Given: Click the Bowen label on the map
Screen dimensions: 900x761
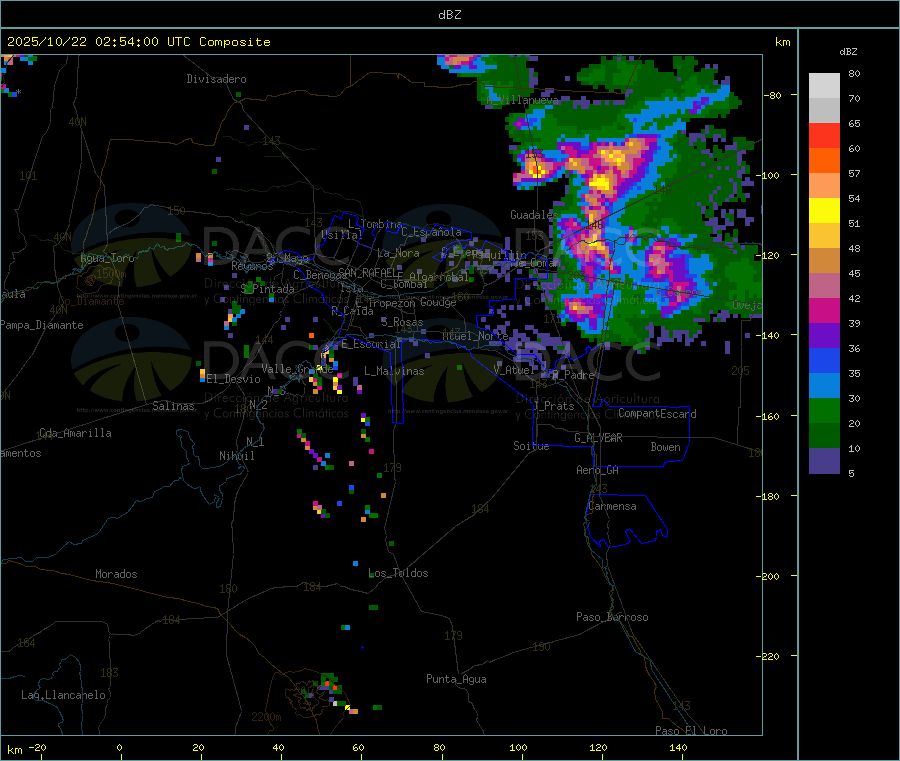Looking at the screenshot, I should pos(665,447).
